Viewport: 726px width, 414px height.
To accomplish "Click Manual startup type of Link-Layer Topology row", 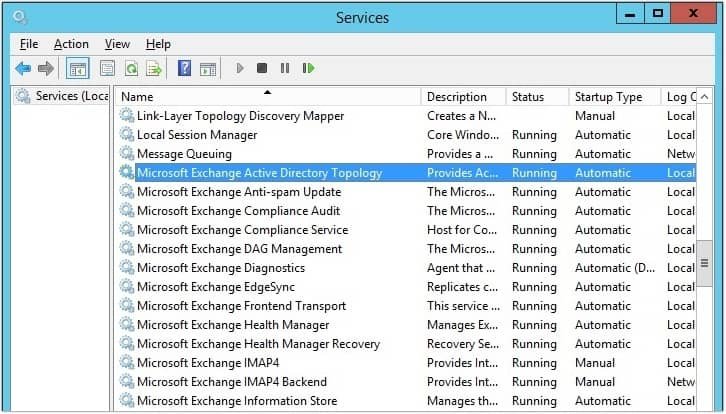I will [595, 116].
